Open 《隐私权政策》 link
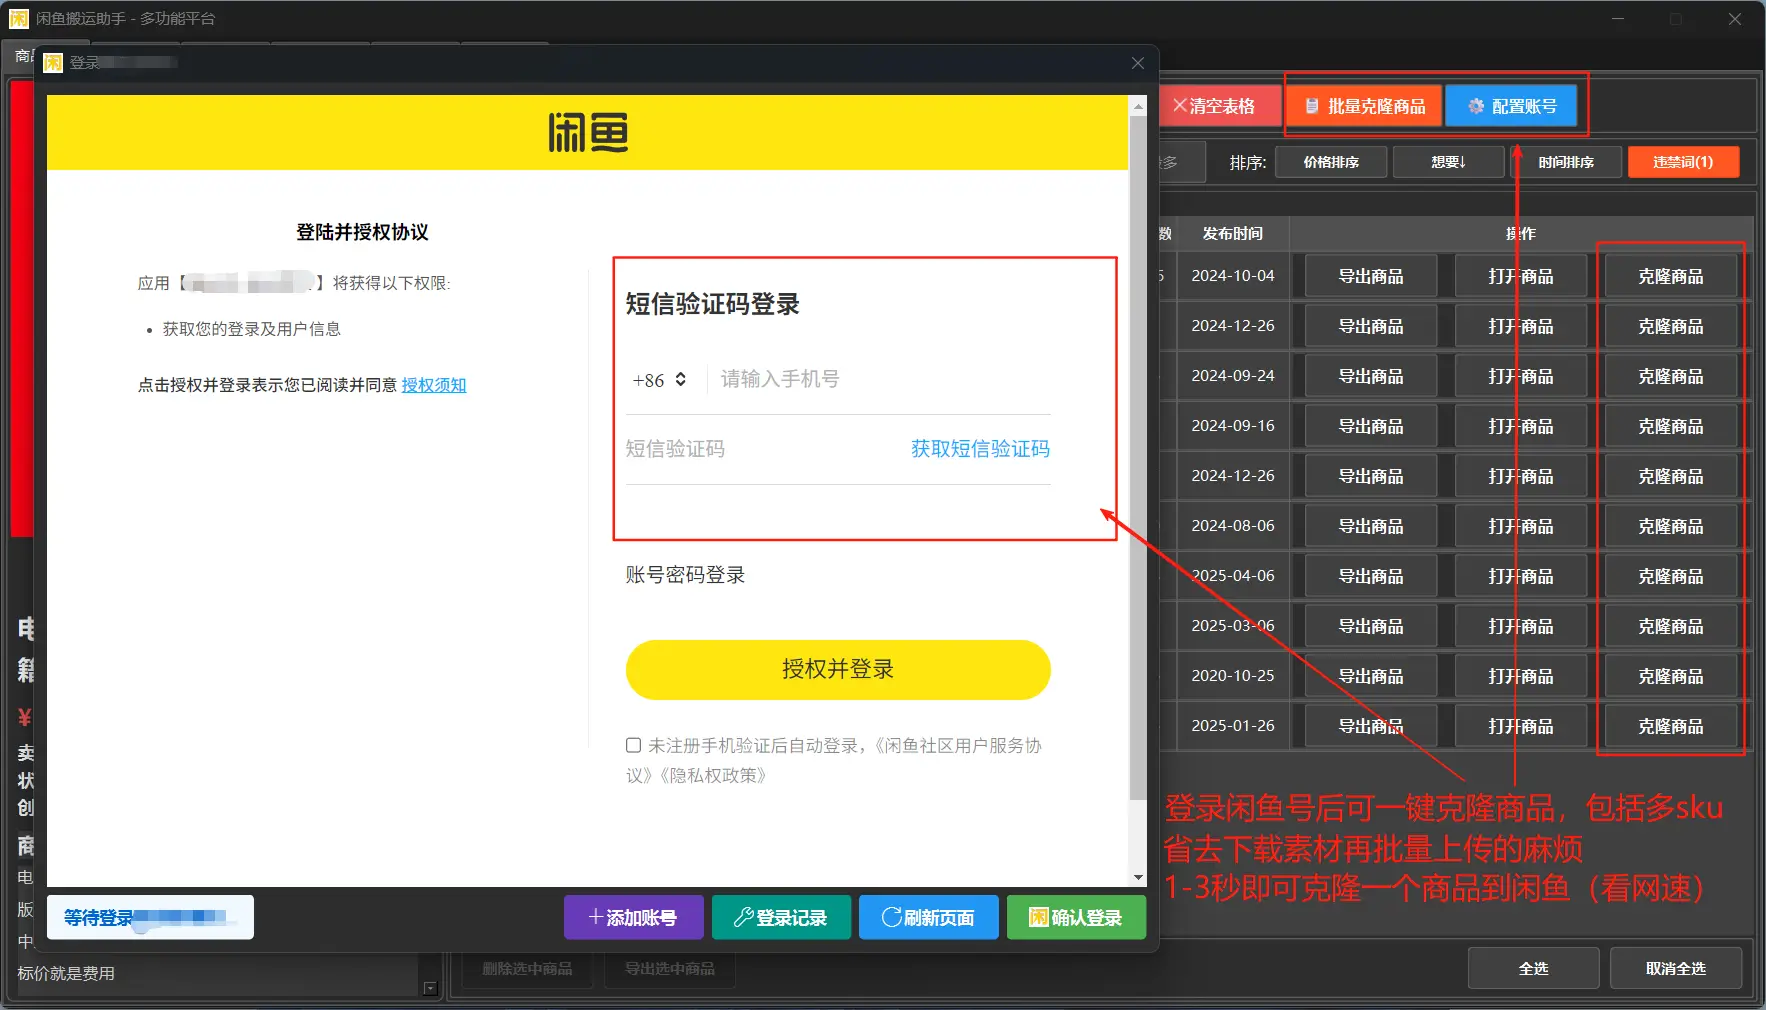1766x1010 pixels. [712, 776]
